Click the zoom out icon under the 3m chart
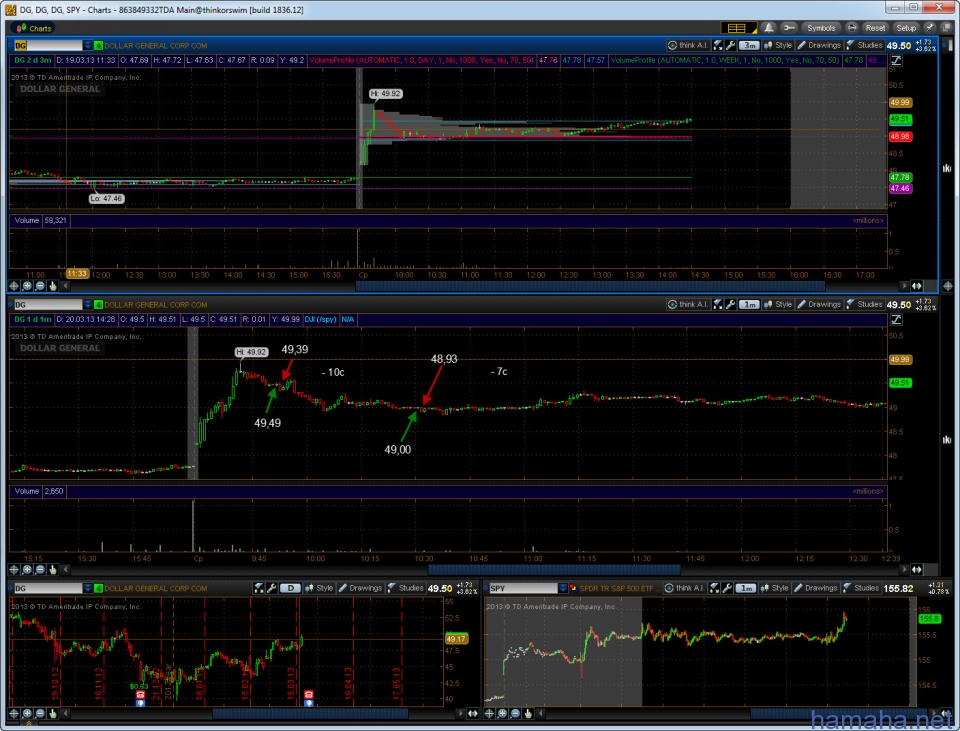The width and height of the screenshot is (960, 731). coord(40,286)
